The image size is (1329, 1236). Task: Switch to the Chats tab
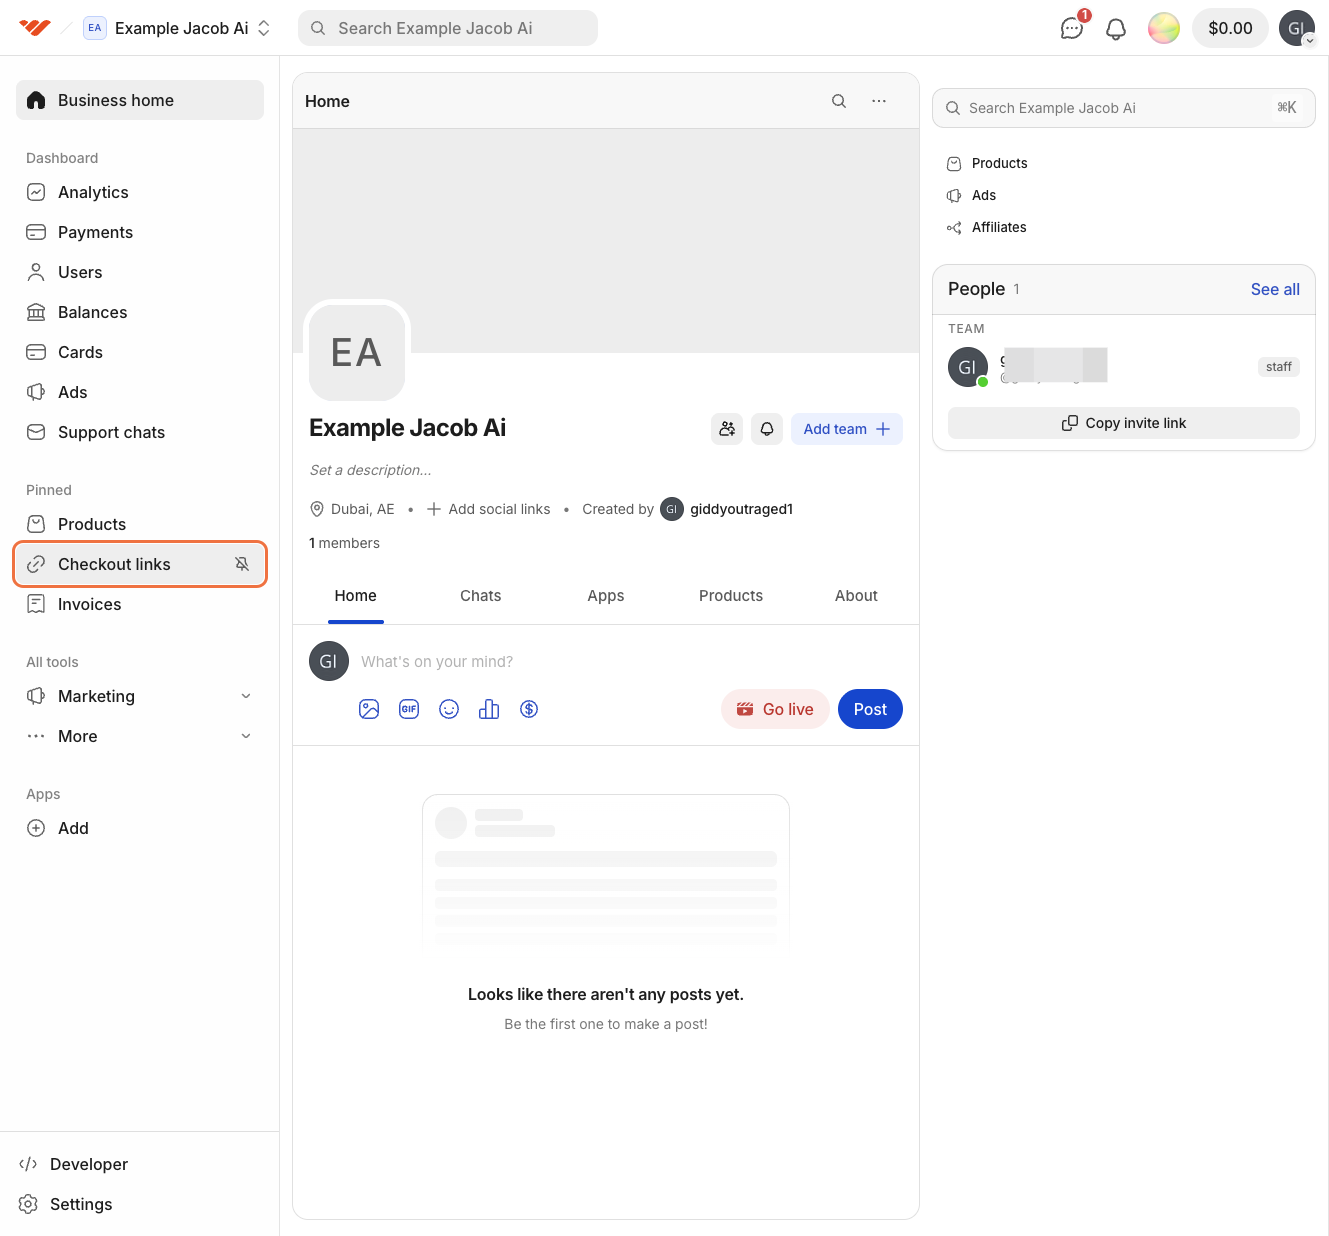[481, 596]
